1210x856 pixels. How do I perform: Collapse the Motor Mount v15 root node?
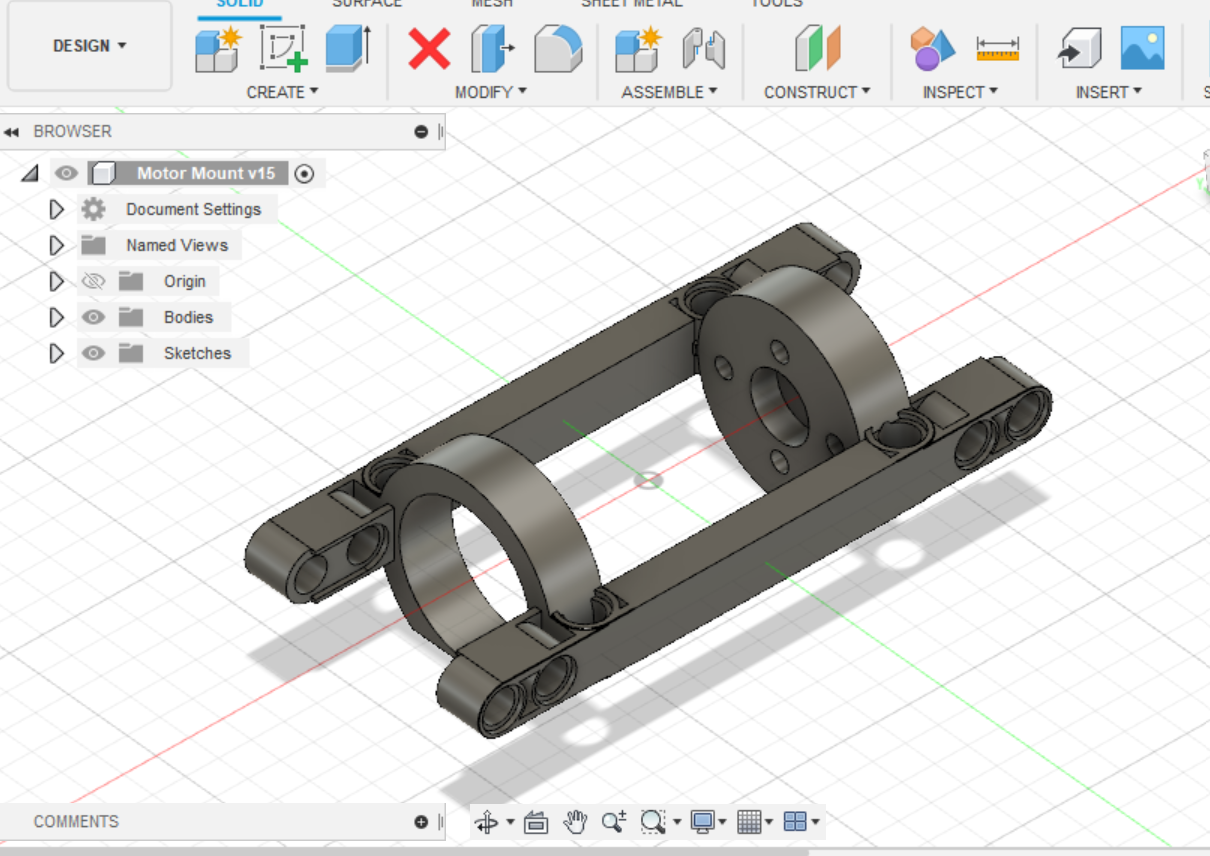pos(30,174)
